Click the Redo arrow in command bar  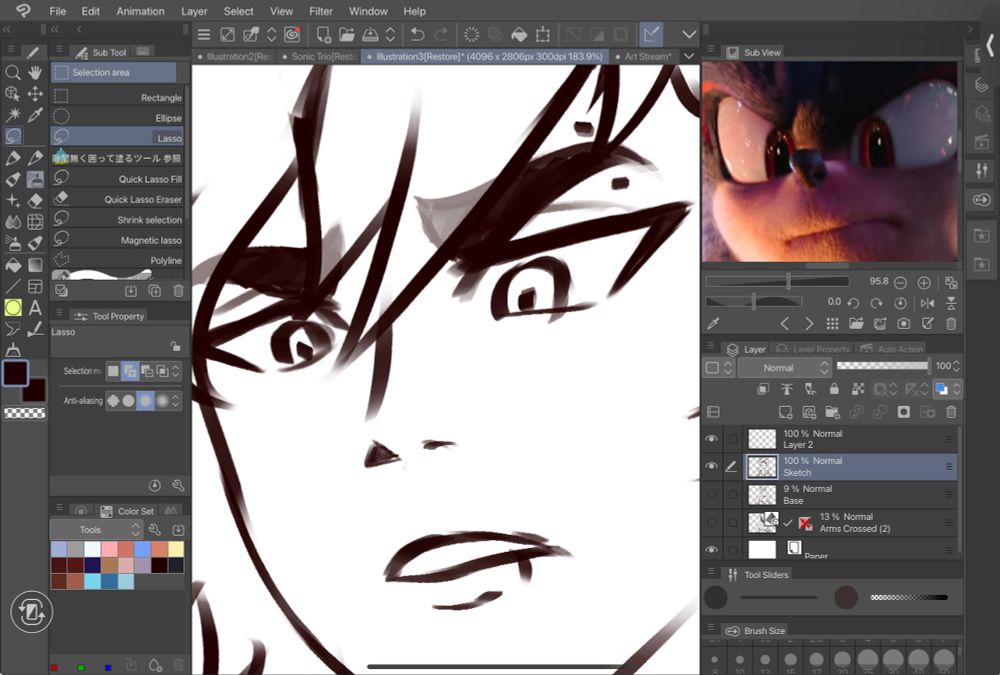(441, 34)
